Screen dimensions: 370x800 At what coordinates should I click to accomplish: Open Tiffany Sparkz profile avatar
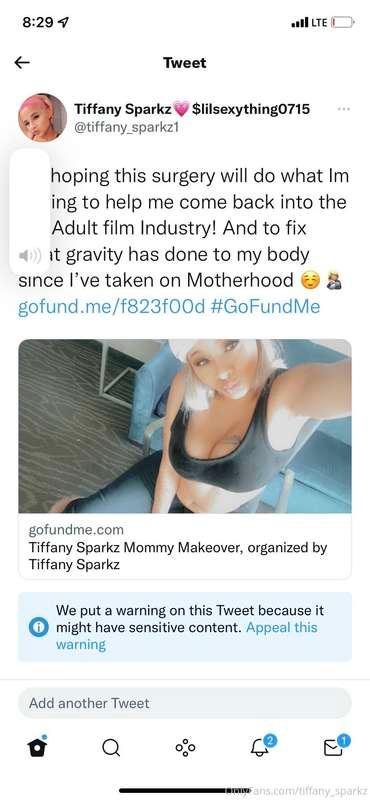point(42,117)
